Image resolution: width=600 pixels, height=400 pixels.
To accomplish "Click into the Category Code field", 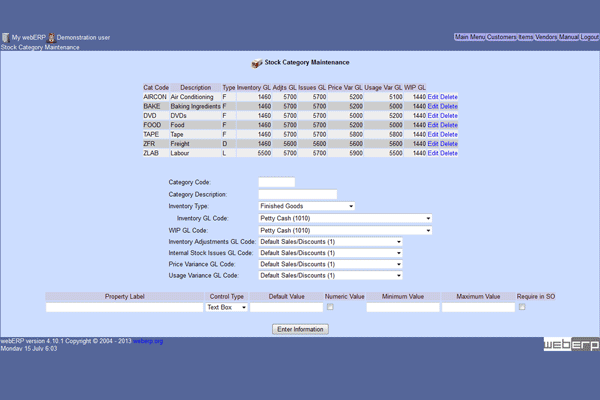I will pyautogui.click(x=276, y=183).
